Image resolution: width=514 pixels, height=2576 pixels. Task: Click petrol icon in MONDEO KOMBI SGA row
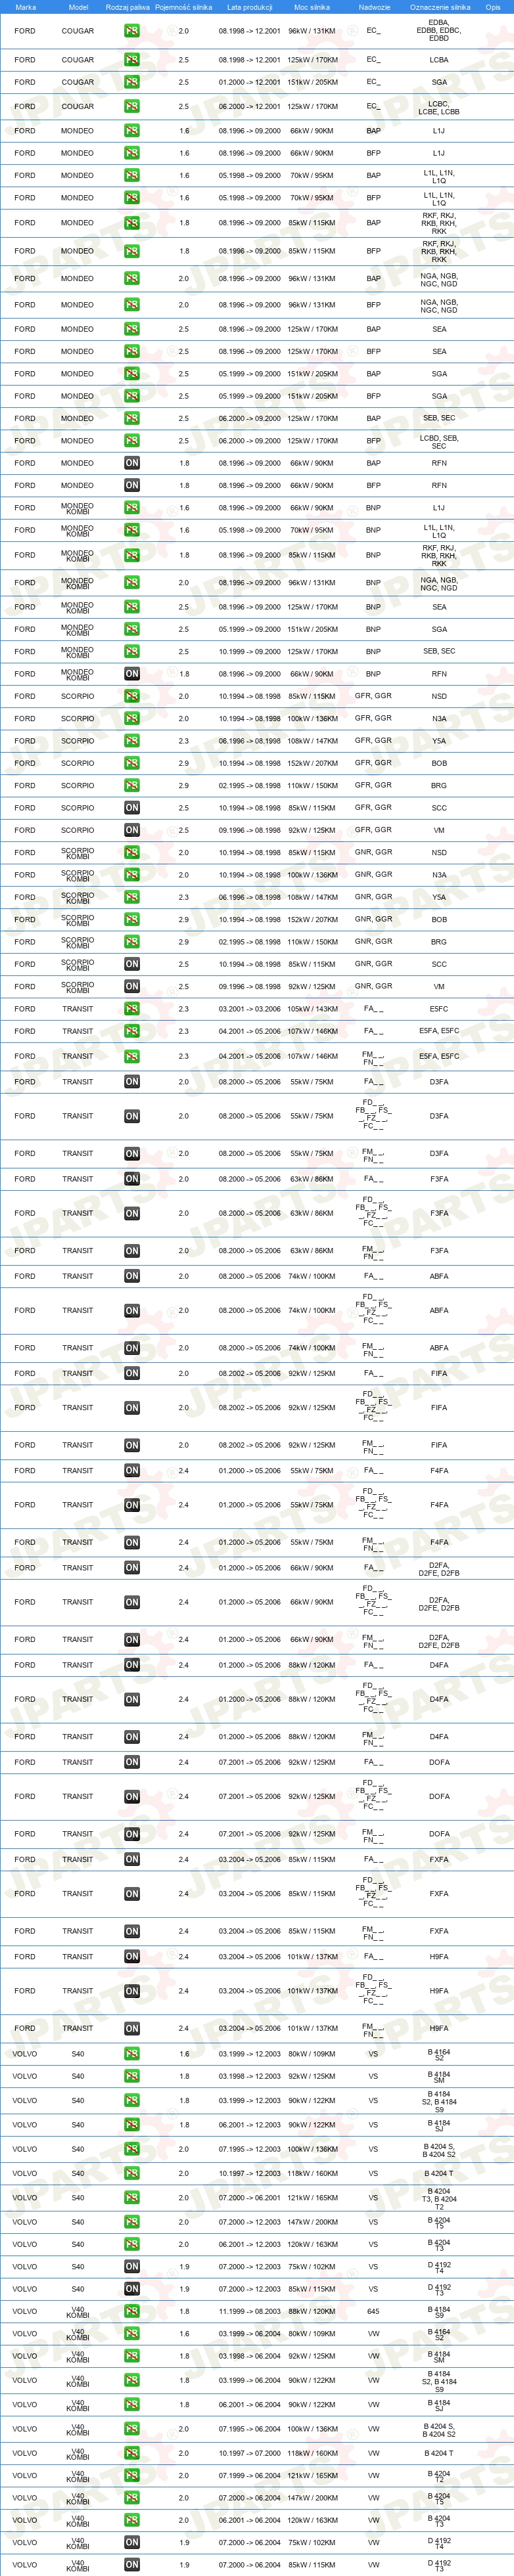(131, 629)
